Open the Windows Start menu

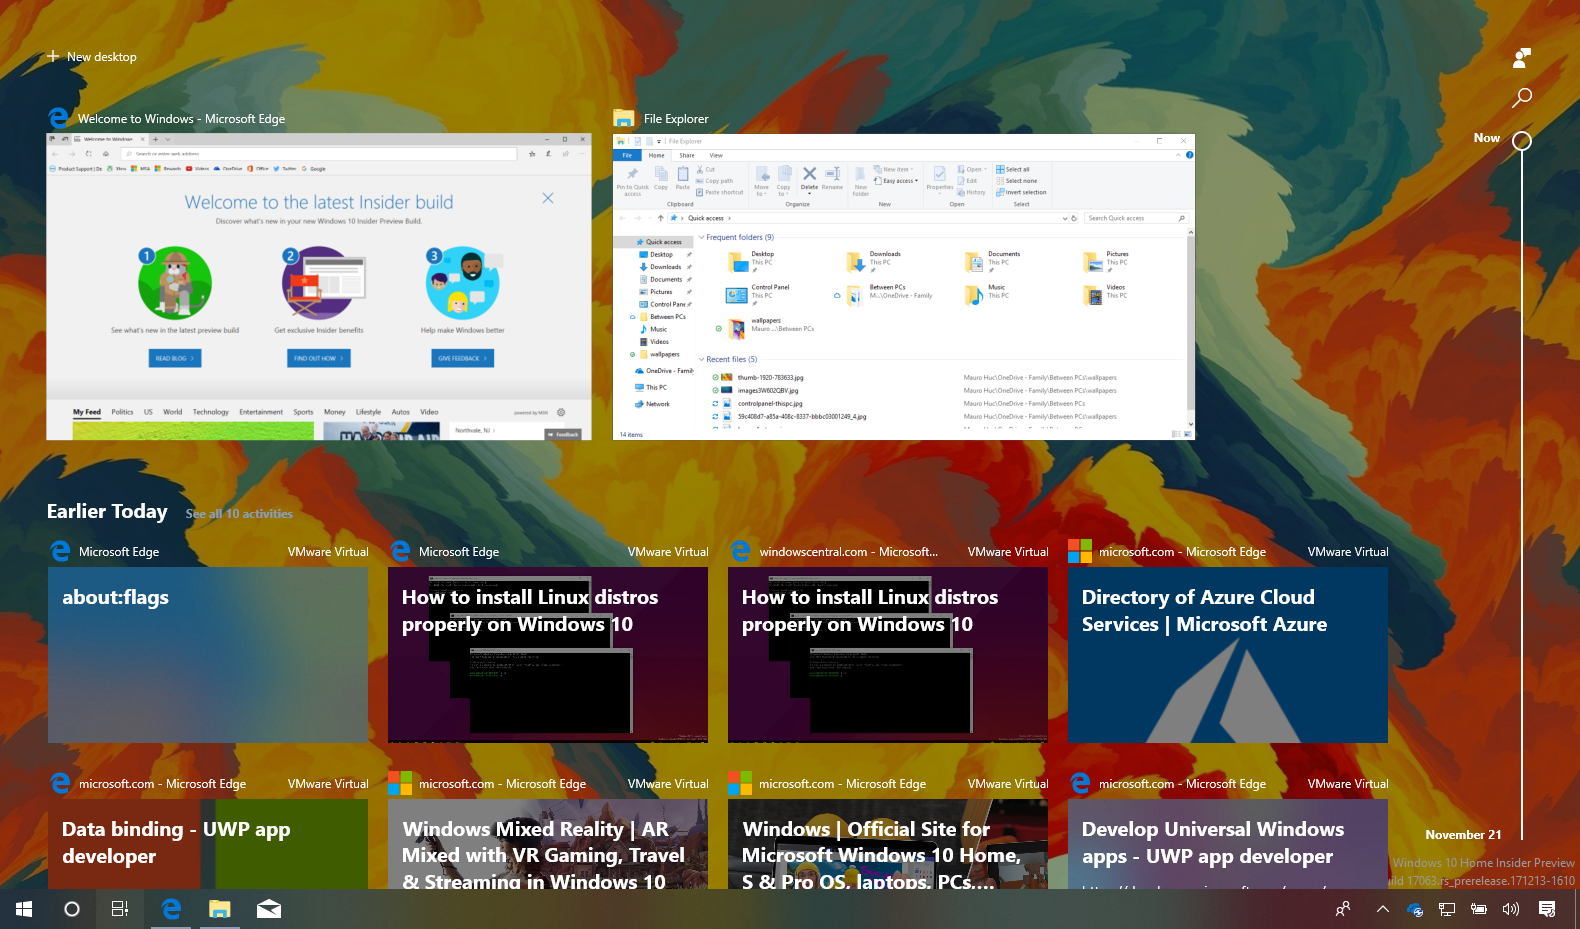pyautogui.click(x=24, y=909)
